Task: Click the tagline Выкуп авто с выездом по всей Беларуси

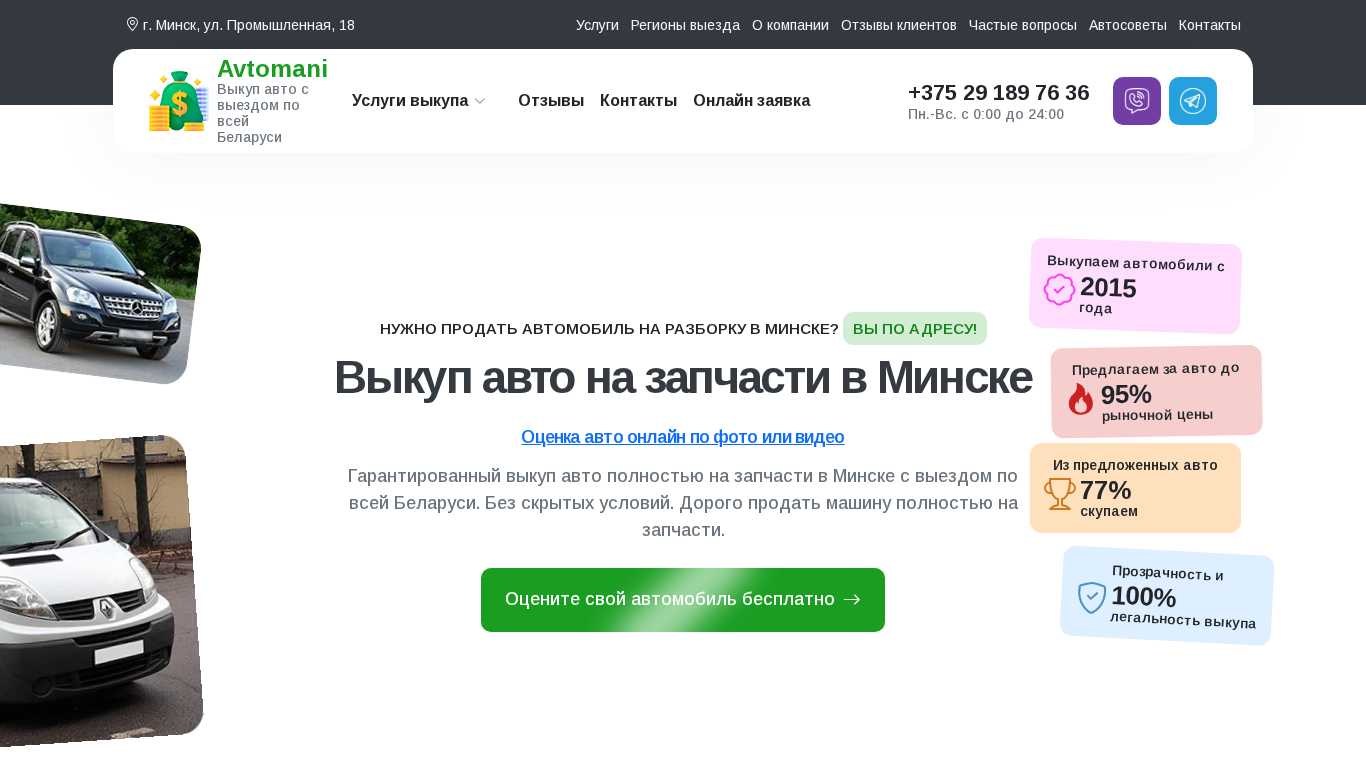Action: click(x=265, y=113)
